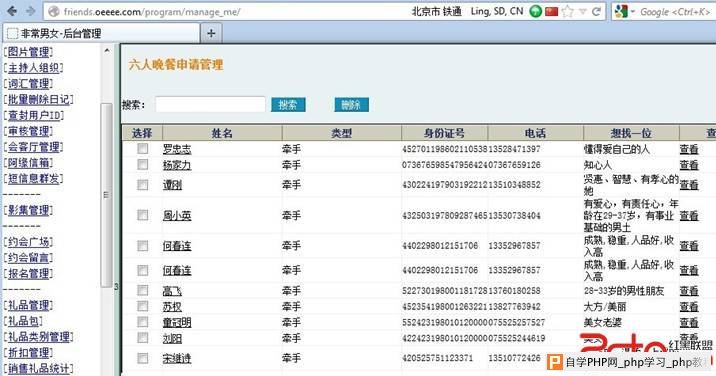Reload the page with the refresh icon
Viewport: 716px width, 376px height.
pos(596,11)
